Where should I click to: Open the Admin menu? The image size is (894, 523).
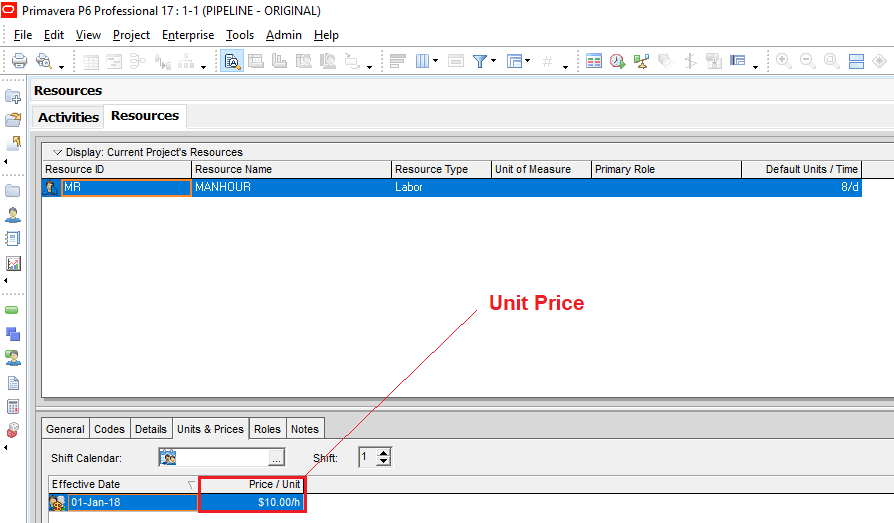pos(283,35)
